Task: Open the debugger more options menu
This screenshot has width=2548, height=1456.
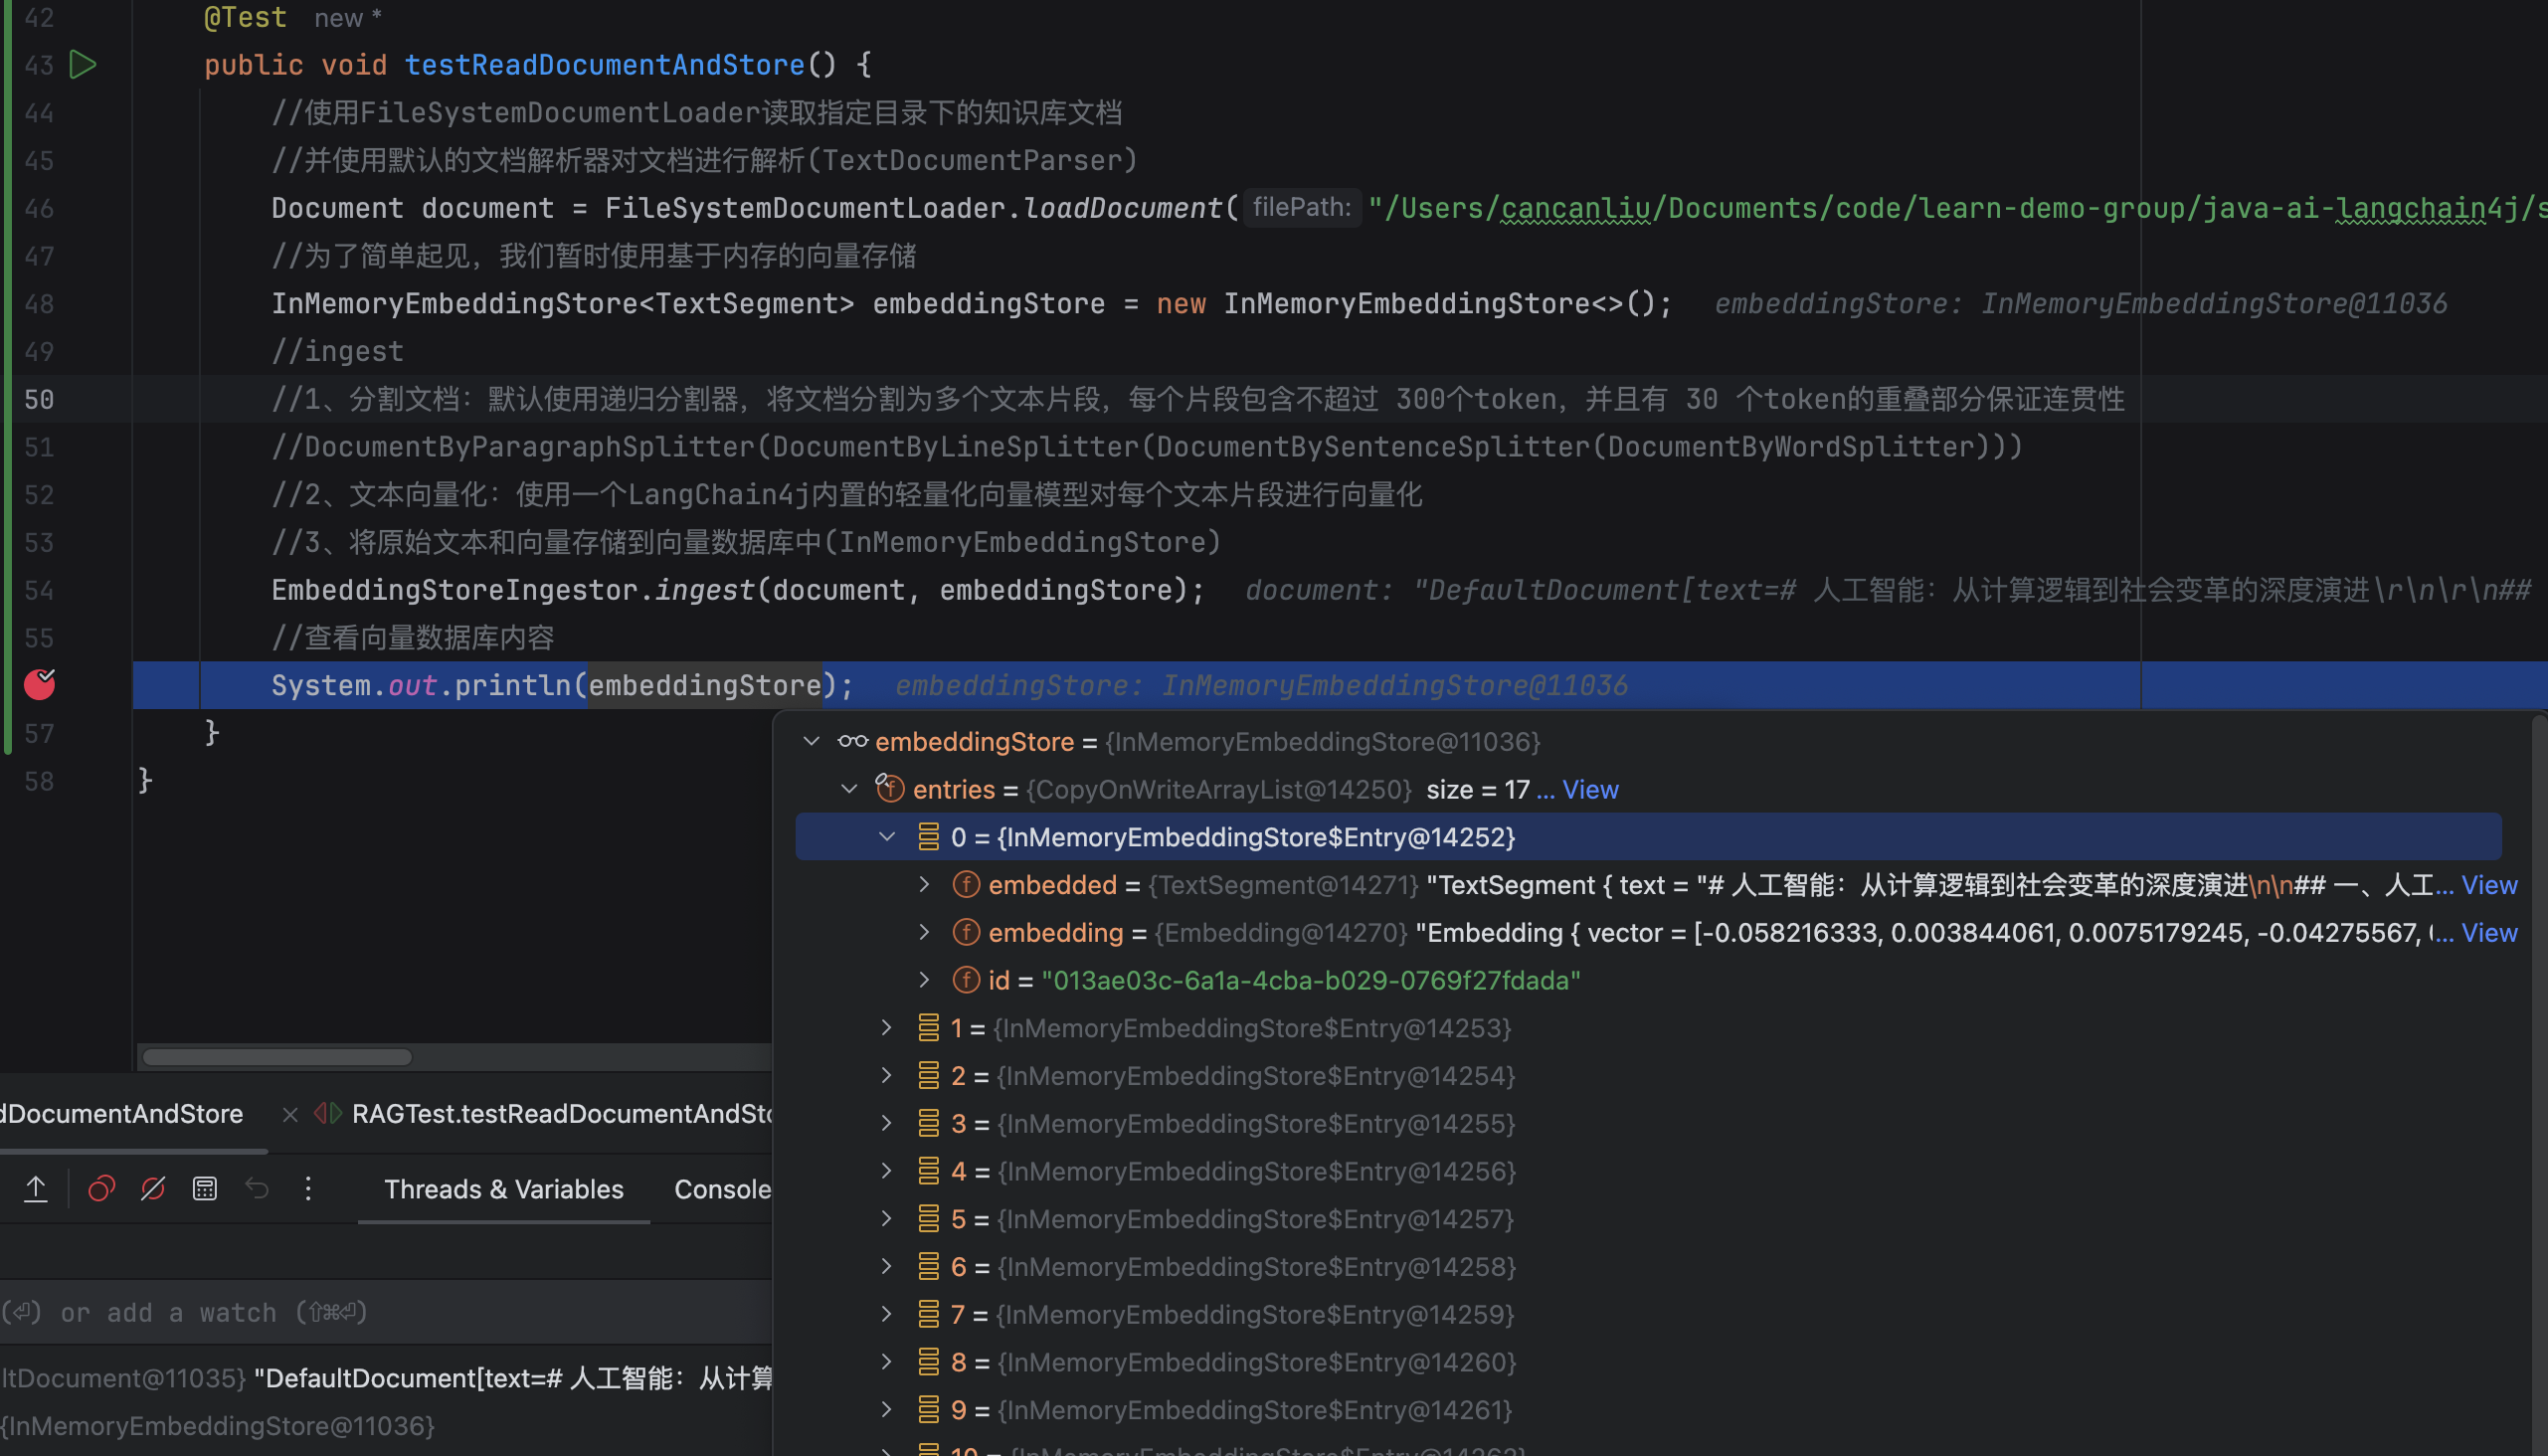Action: [308, 1188]
